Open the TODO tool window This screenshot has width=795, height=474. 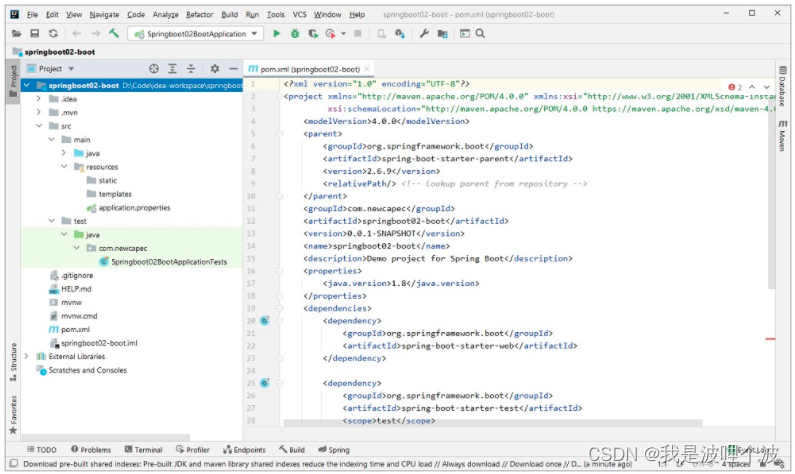(42, 450)
